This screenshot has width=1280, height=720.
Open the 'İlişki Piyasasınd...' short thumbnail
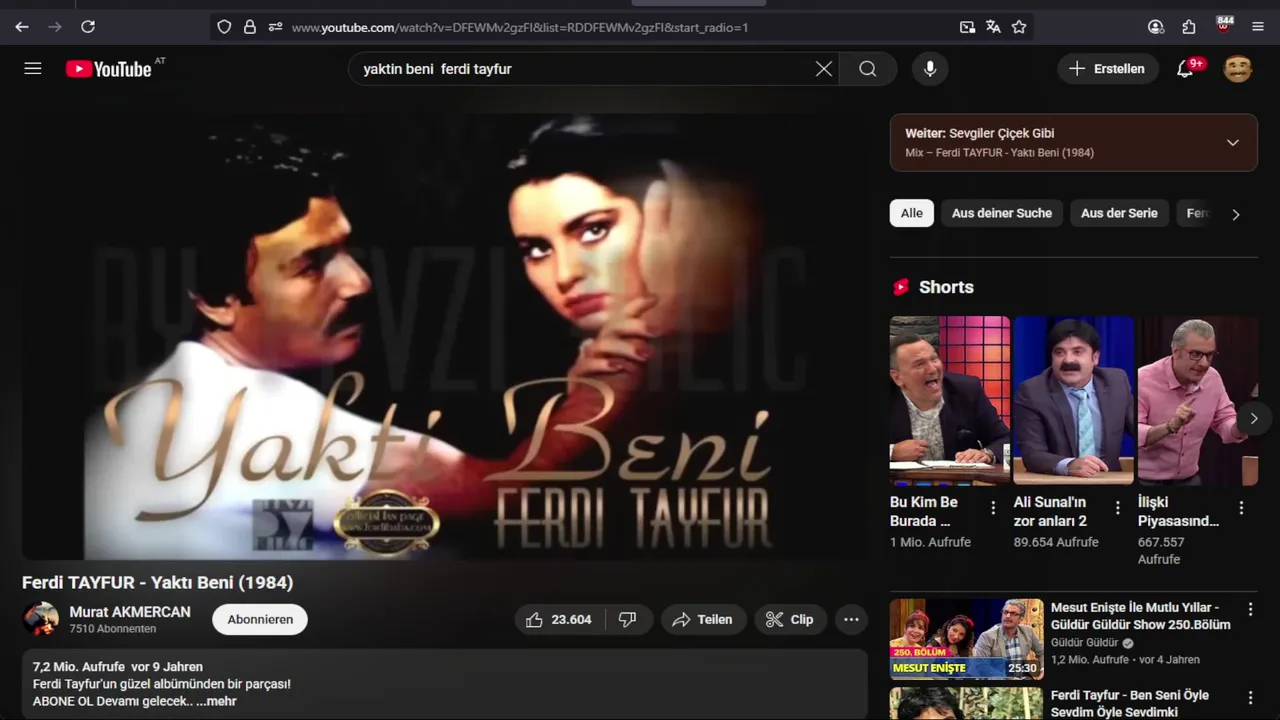[x=1198, y=401]
